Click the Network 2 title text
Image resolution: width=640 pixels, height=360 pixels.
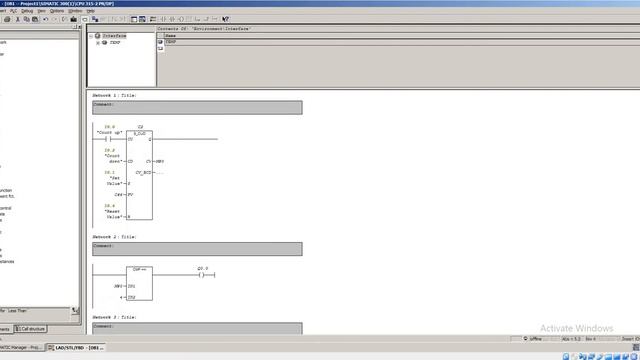click(x=114, y=237)
